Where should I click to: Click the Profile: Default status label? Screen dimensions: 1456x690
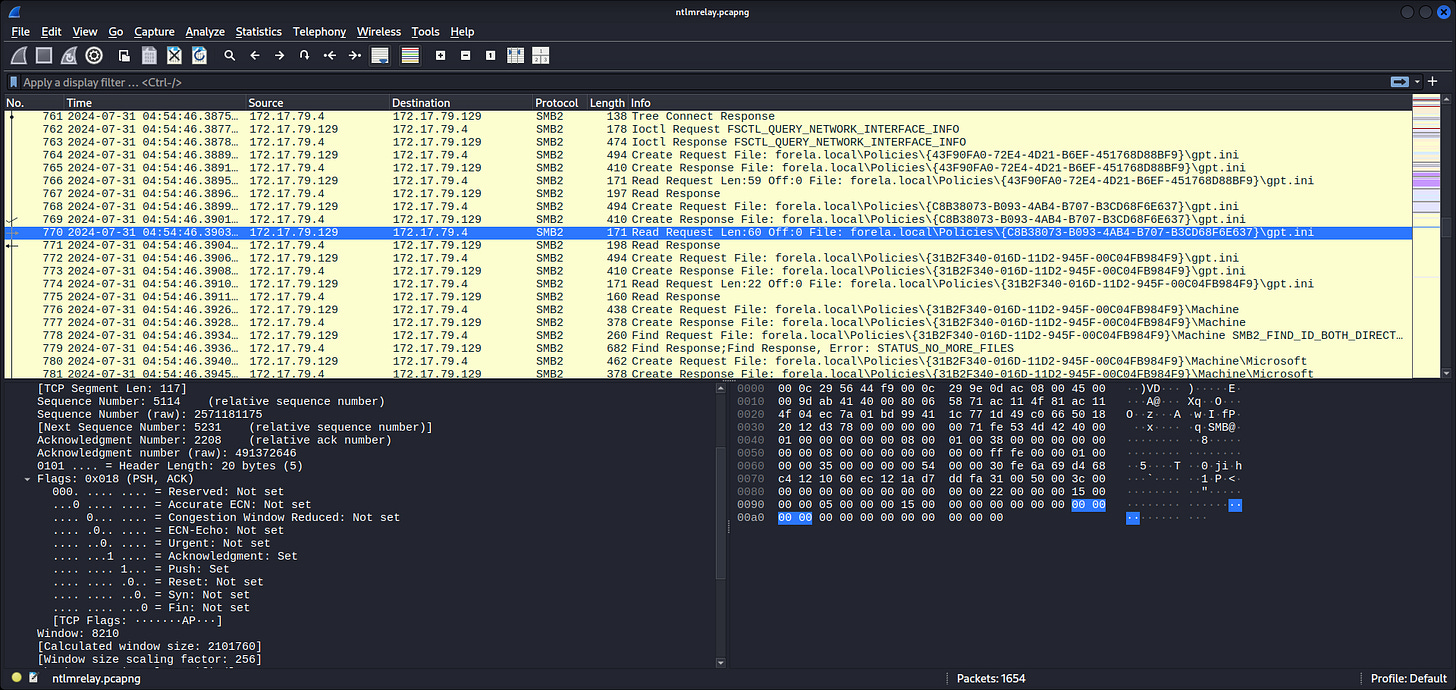1410,678
